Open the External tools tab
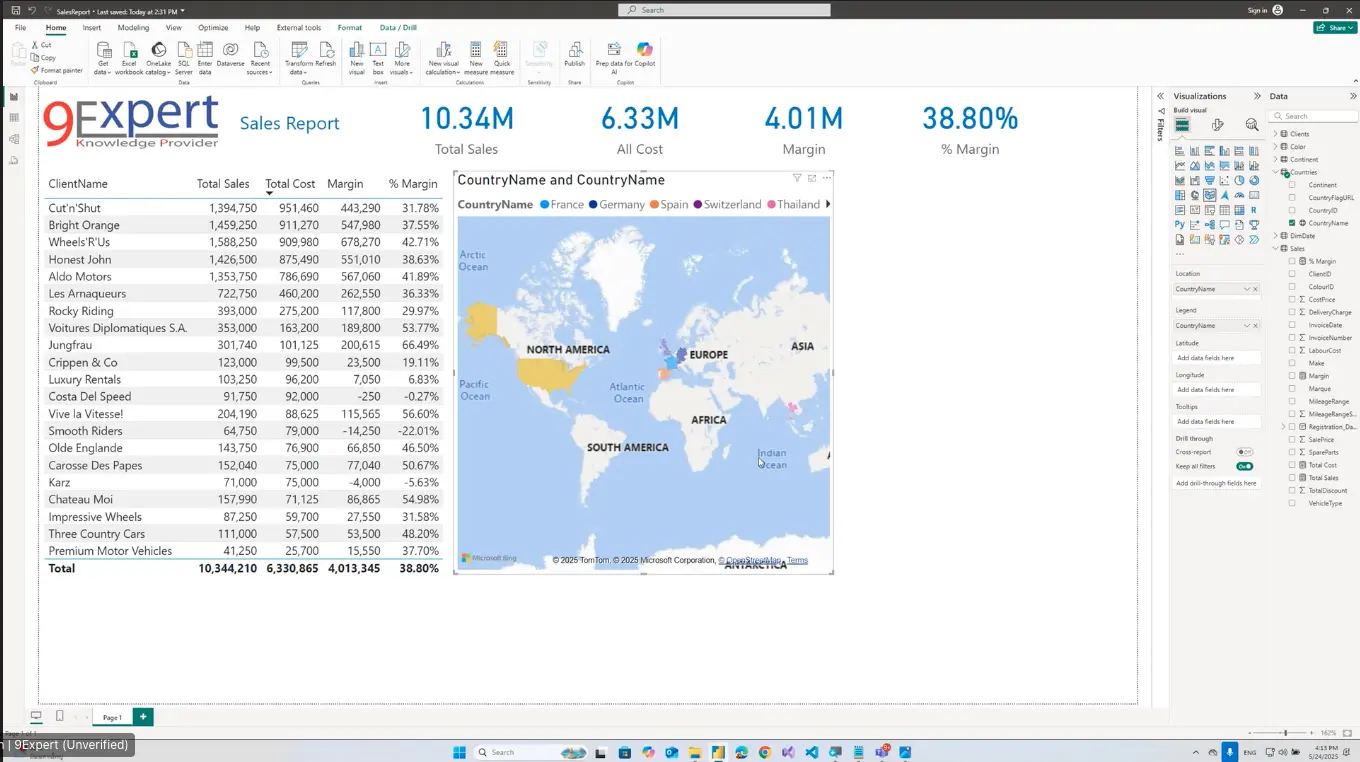Viewport: 1360px width, 762px height. [299, 28]
